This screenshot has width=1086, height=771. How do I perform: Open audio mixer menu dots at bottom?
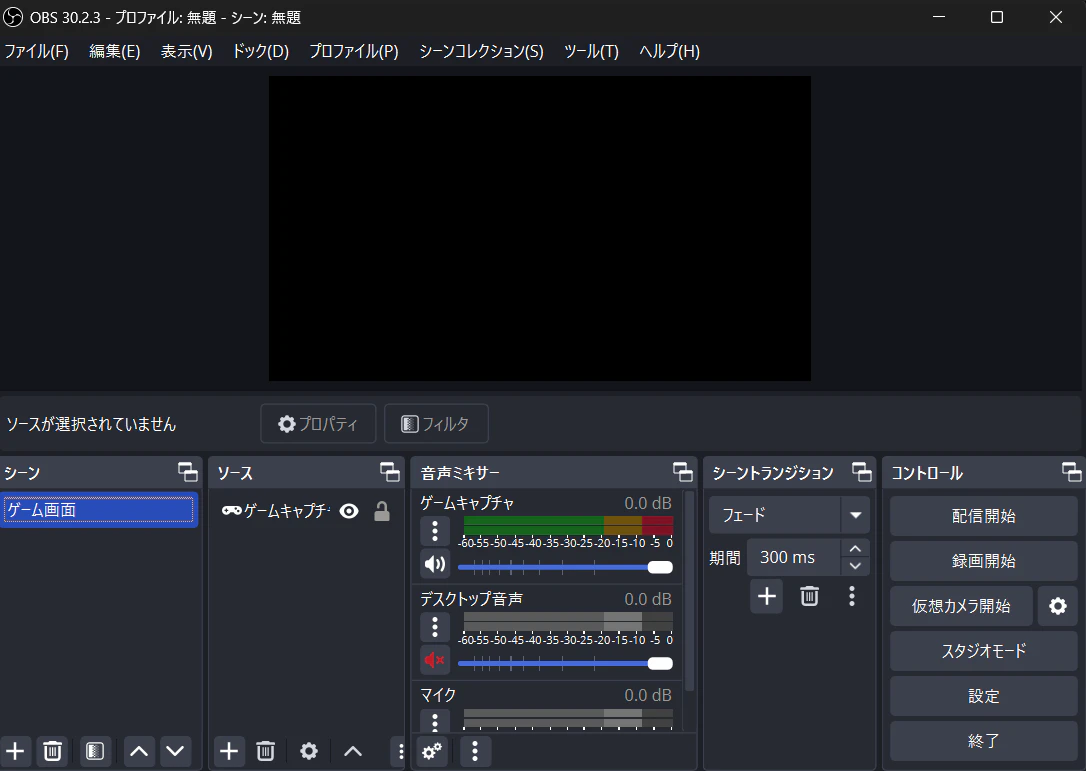[474, 752]
